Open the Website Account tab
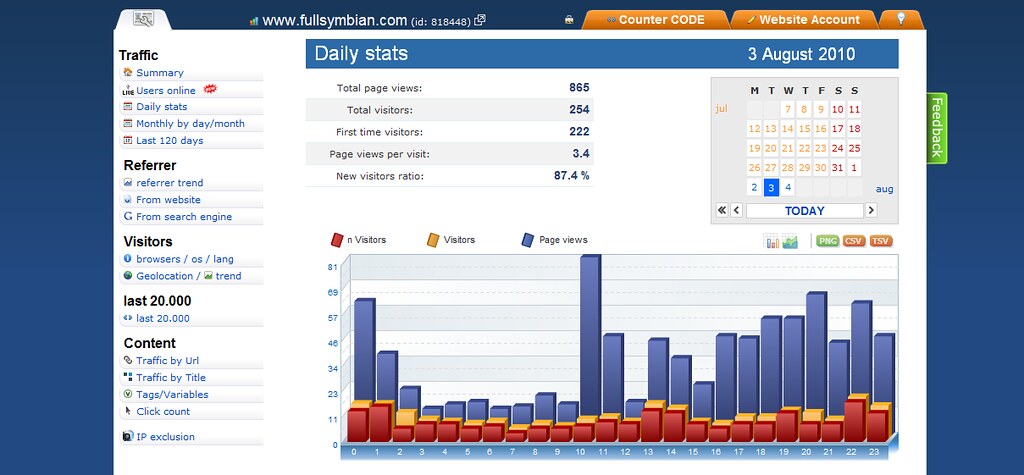Screen dimensions: 1024x475 tap(803, 20)
